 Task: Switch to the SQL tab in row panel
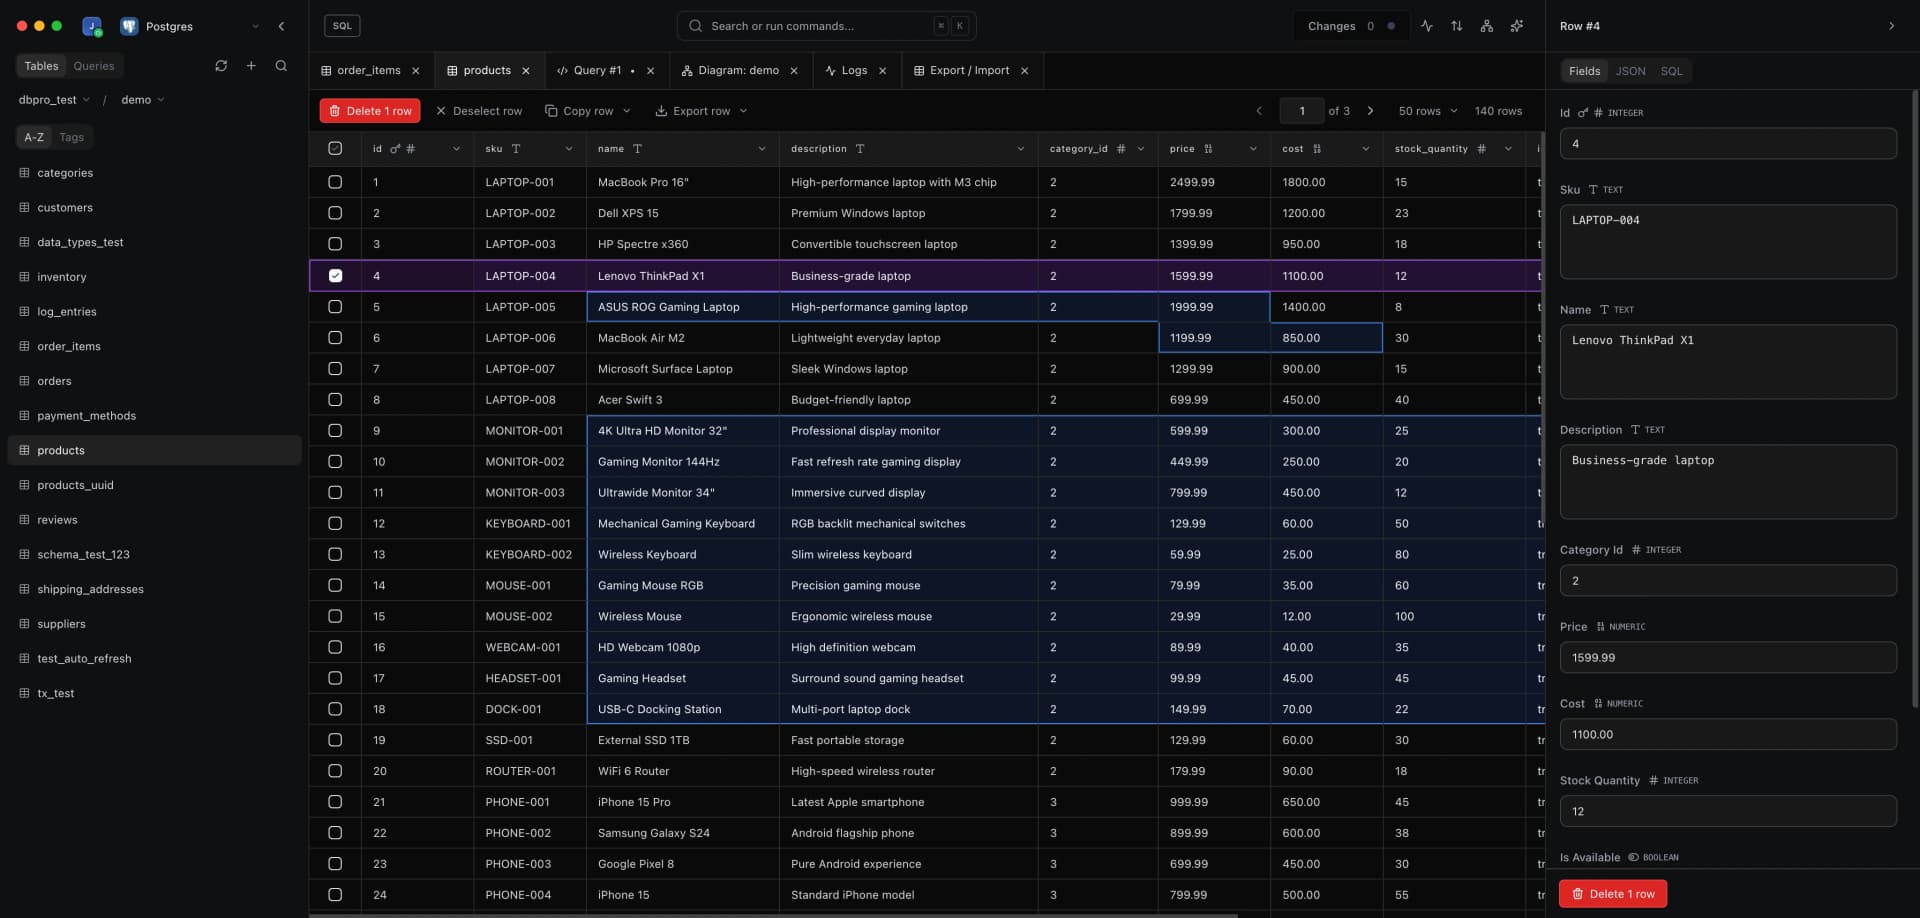point(1672,71)
